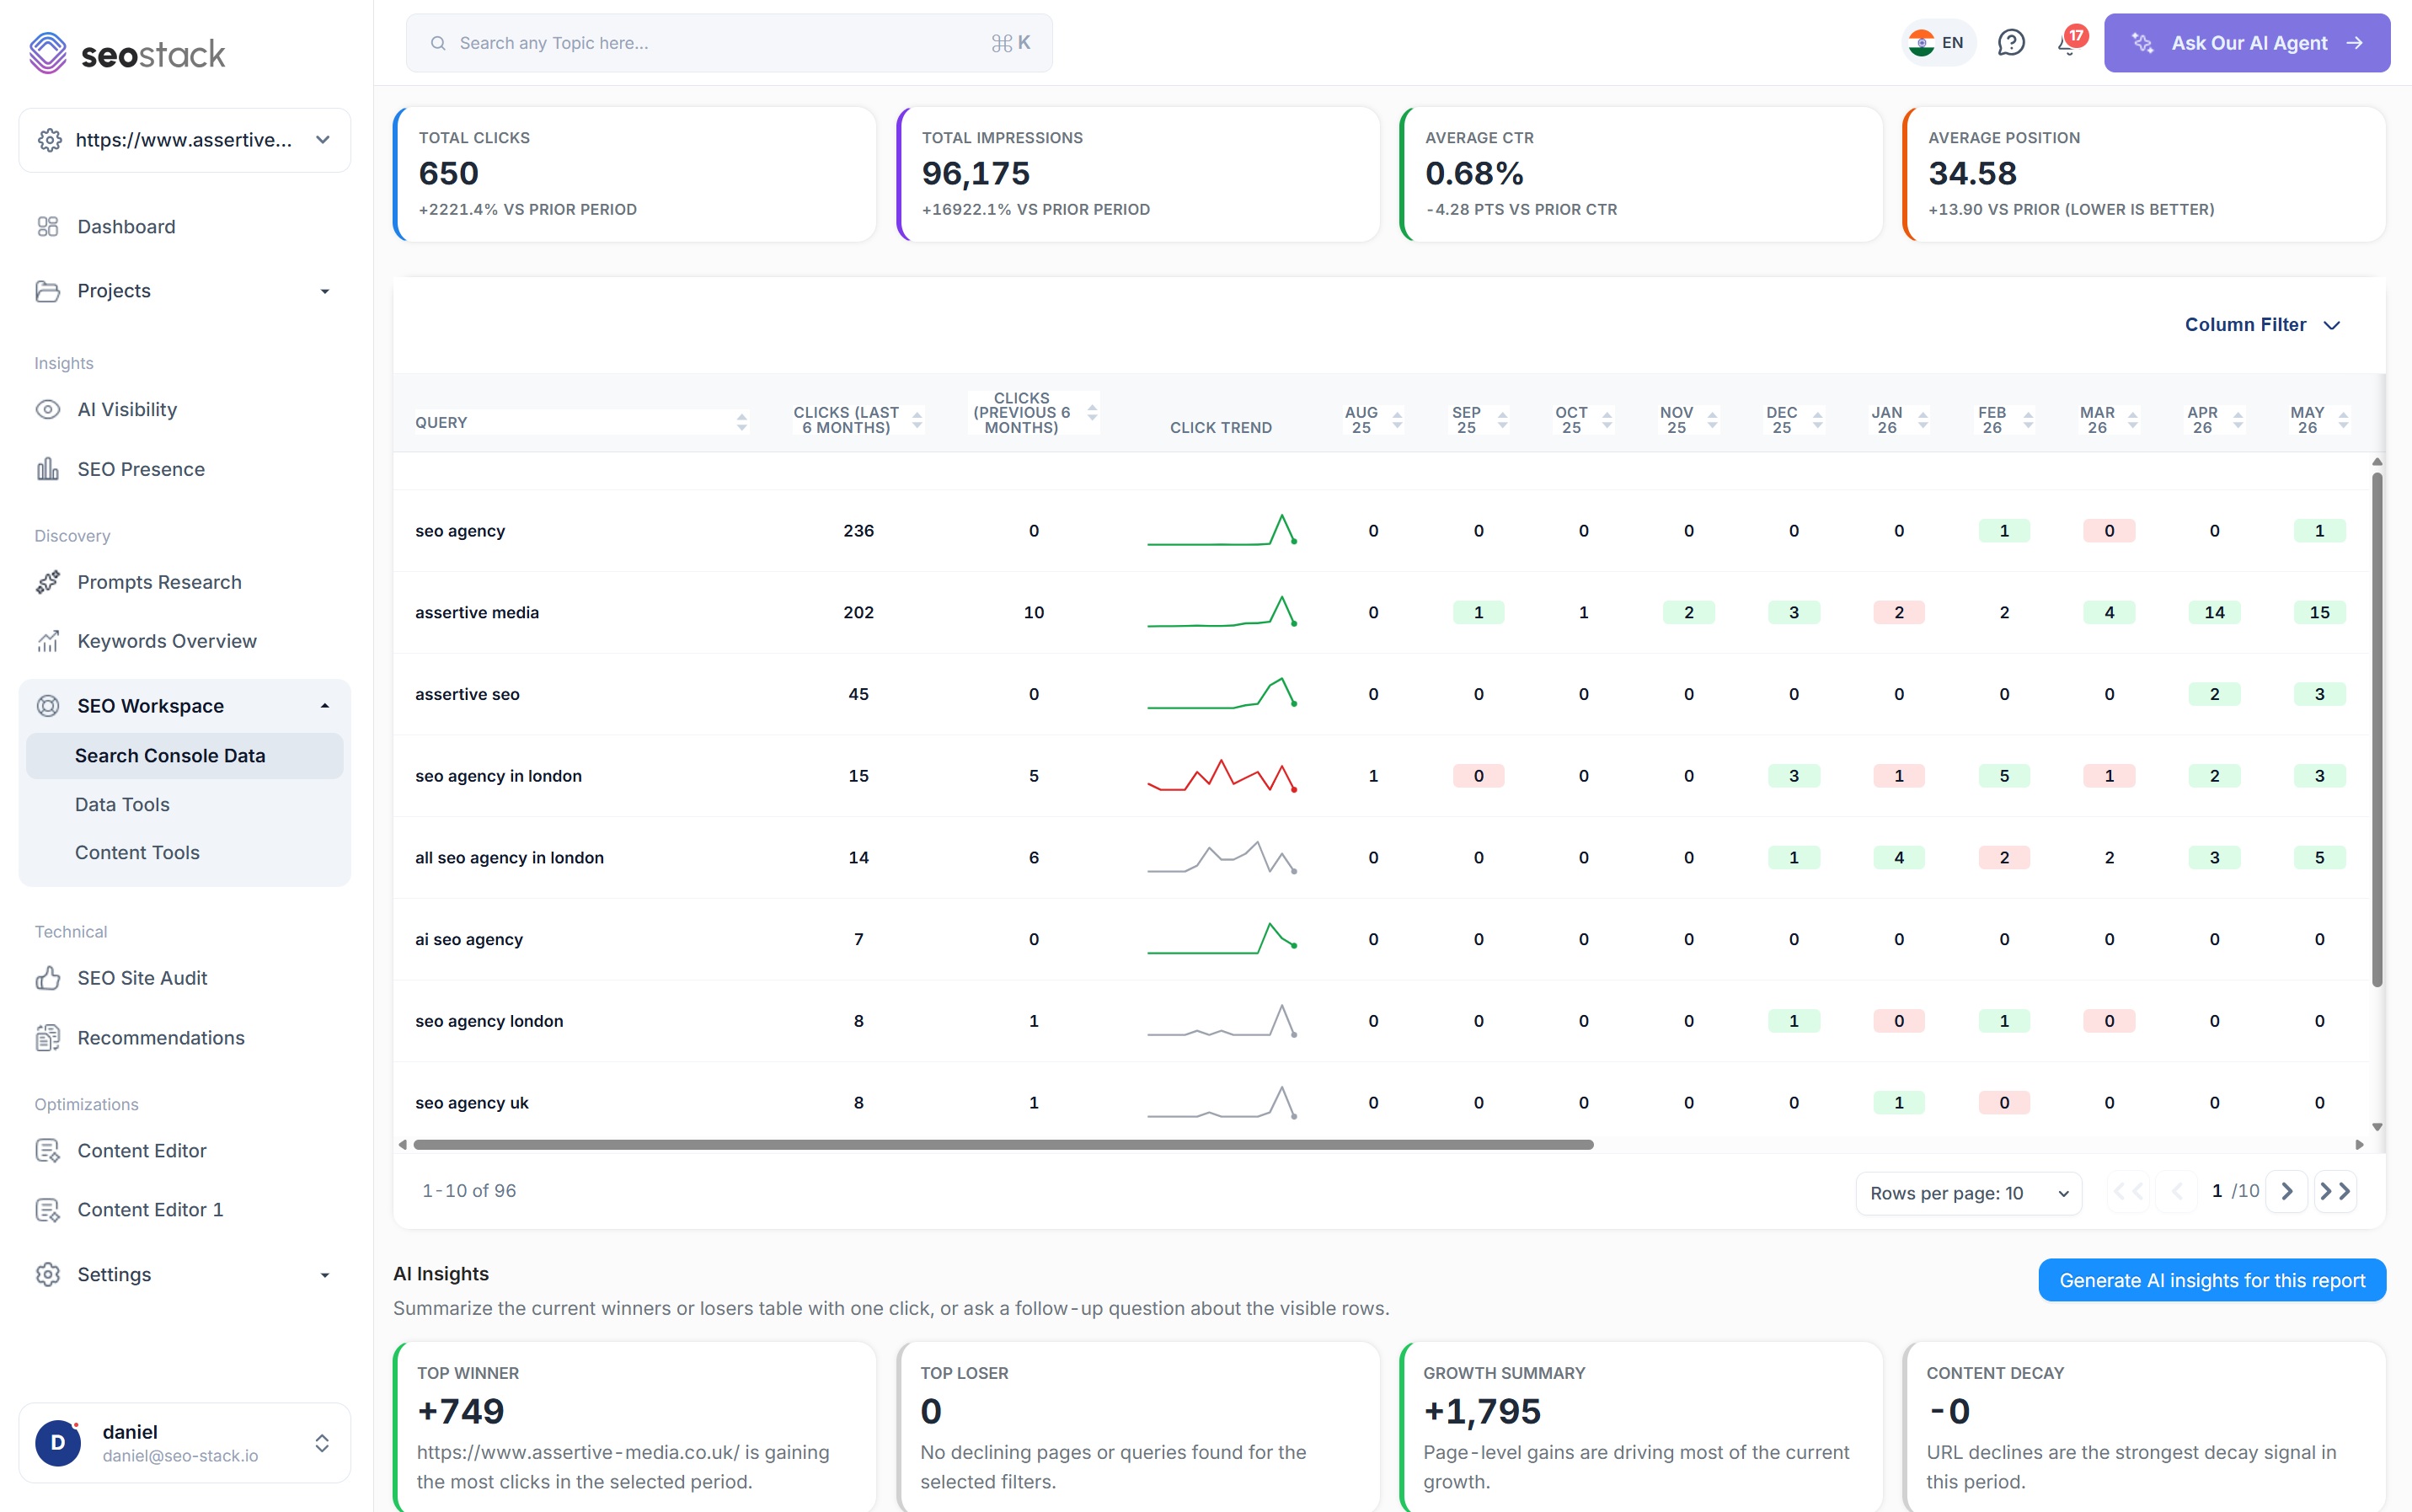
Task: Go to Keywords Overview
Action: [167, 641]
